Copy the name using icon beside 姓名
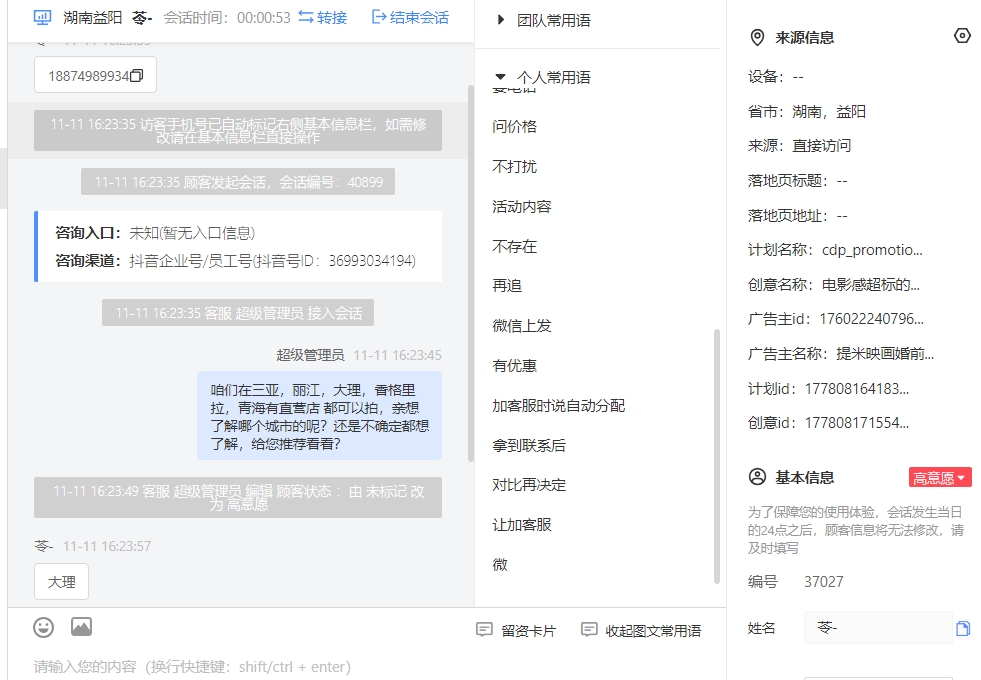981x680 pixels. 963,629
